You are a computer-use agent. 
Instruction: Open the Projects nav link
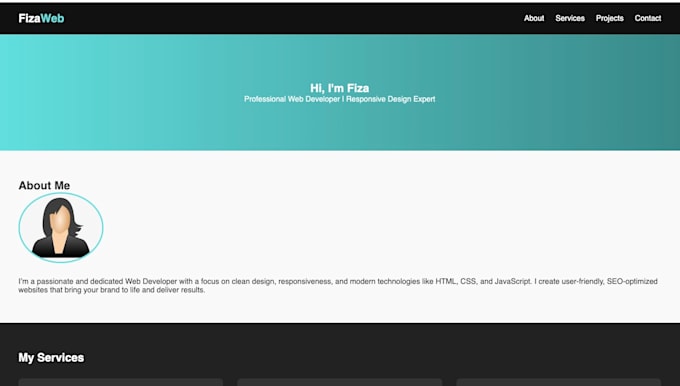(x=609, y=18)
